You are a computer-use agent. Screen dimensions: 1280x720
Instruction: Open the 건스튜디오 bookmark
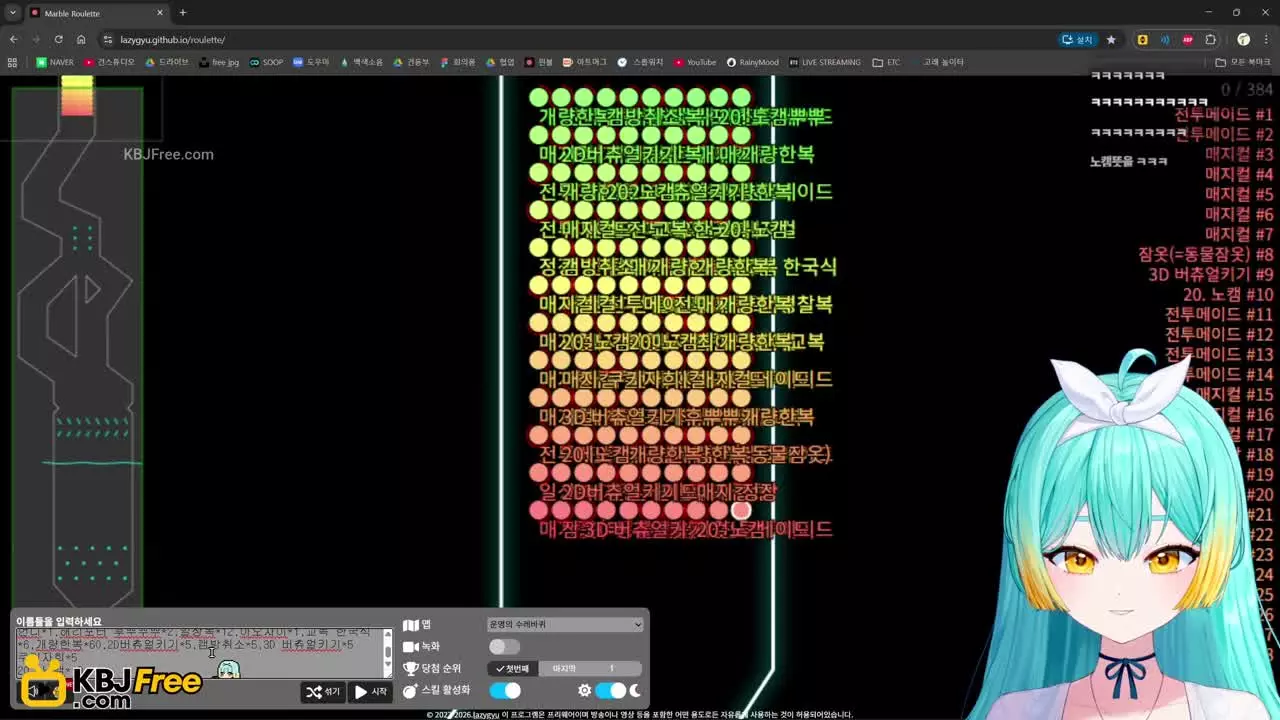click(x=109, y=62)
